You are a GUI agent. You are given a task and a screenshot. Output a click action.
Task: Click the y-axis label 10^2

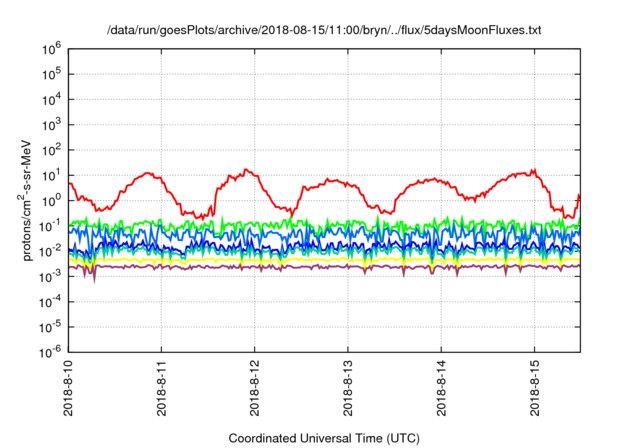point(52,151)
